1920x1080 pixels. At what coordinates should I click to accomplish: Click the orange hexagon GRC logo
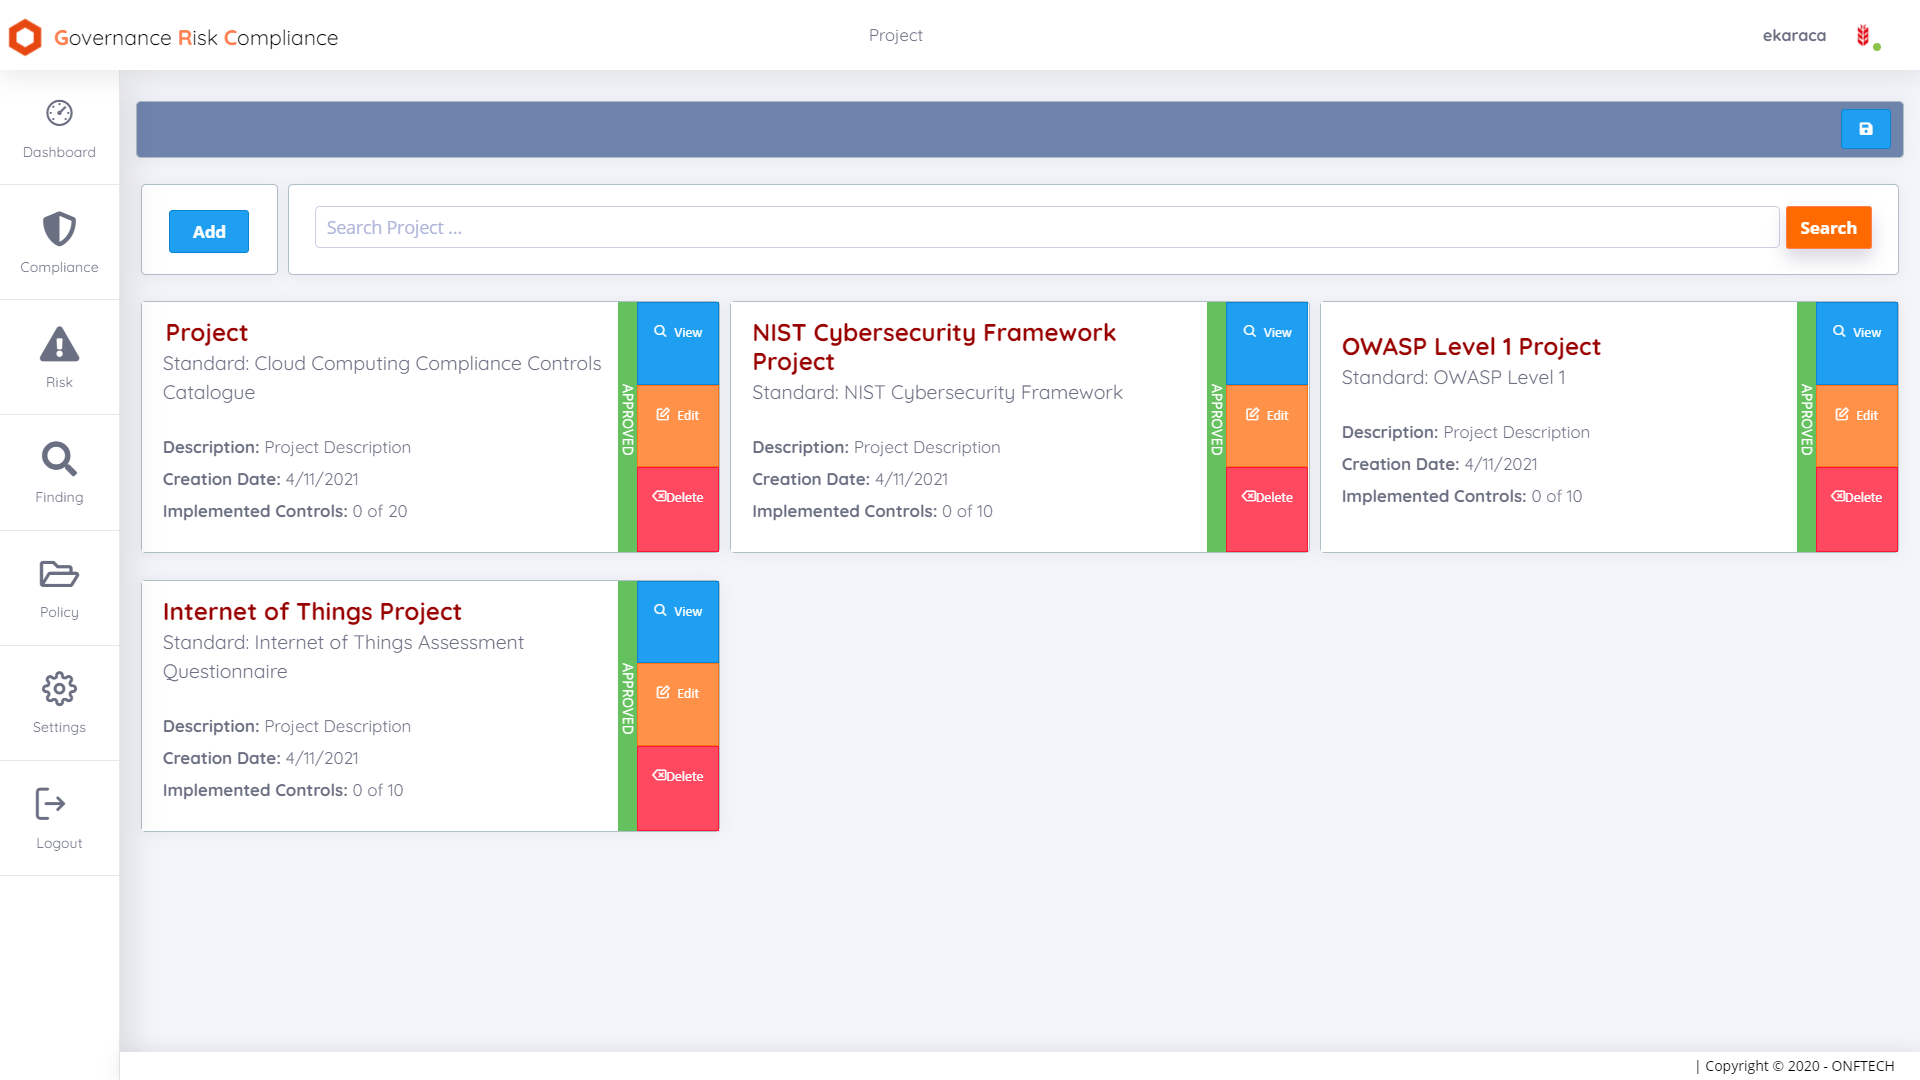[x=25, y=37]
